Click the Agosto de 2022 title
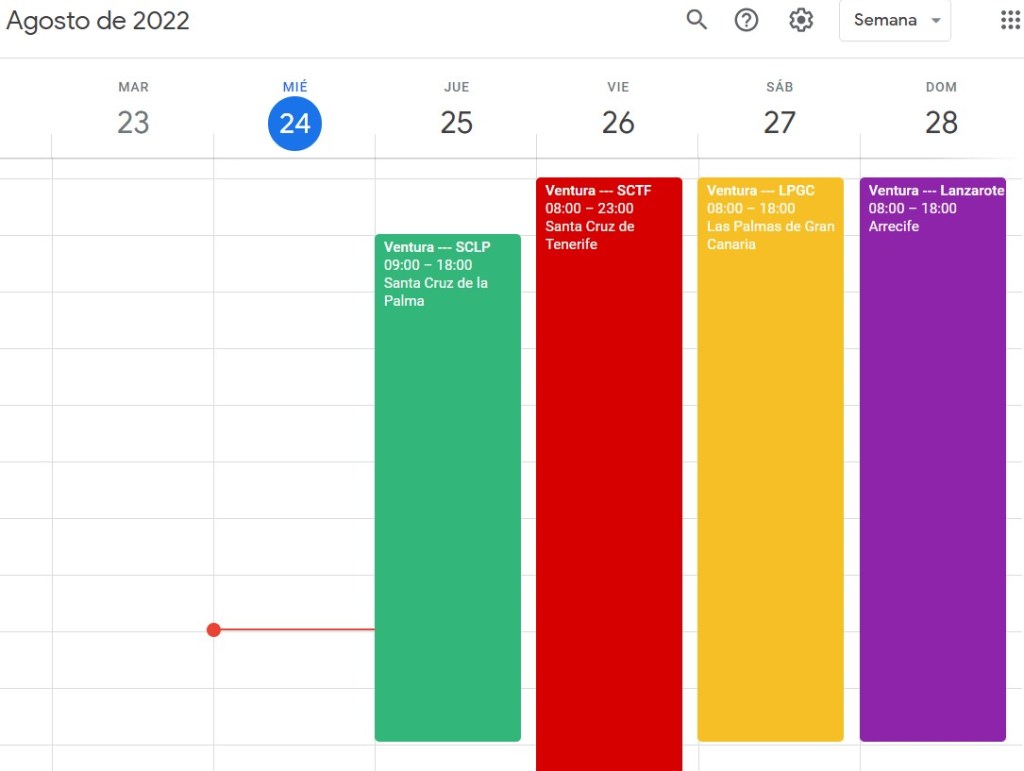Viewport: 1024px width, 771px height. (98, 21)
